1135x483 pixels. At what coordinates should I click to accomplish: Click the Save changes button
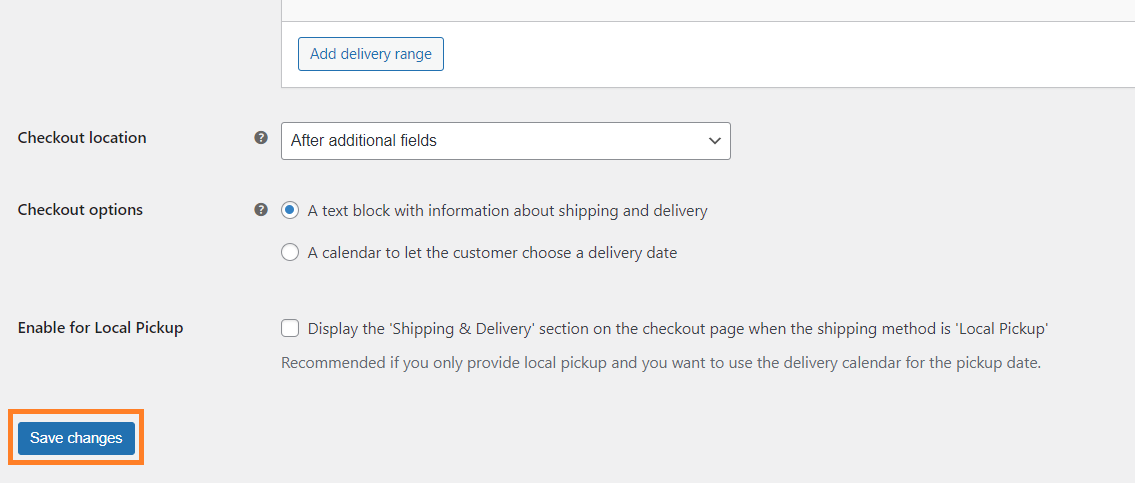(76, 438)
